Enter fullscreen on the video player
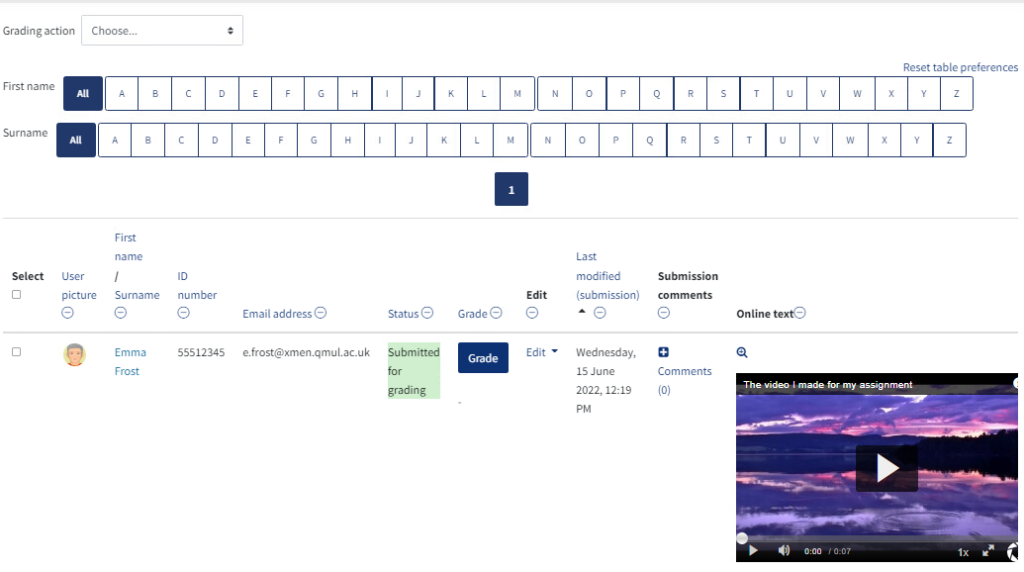 [x=988, y=550]
